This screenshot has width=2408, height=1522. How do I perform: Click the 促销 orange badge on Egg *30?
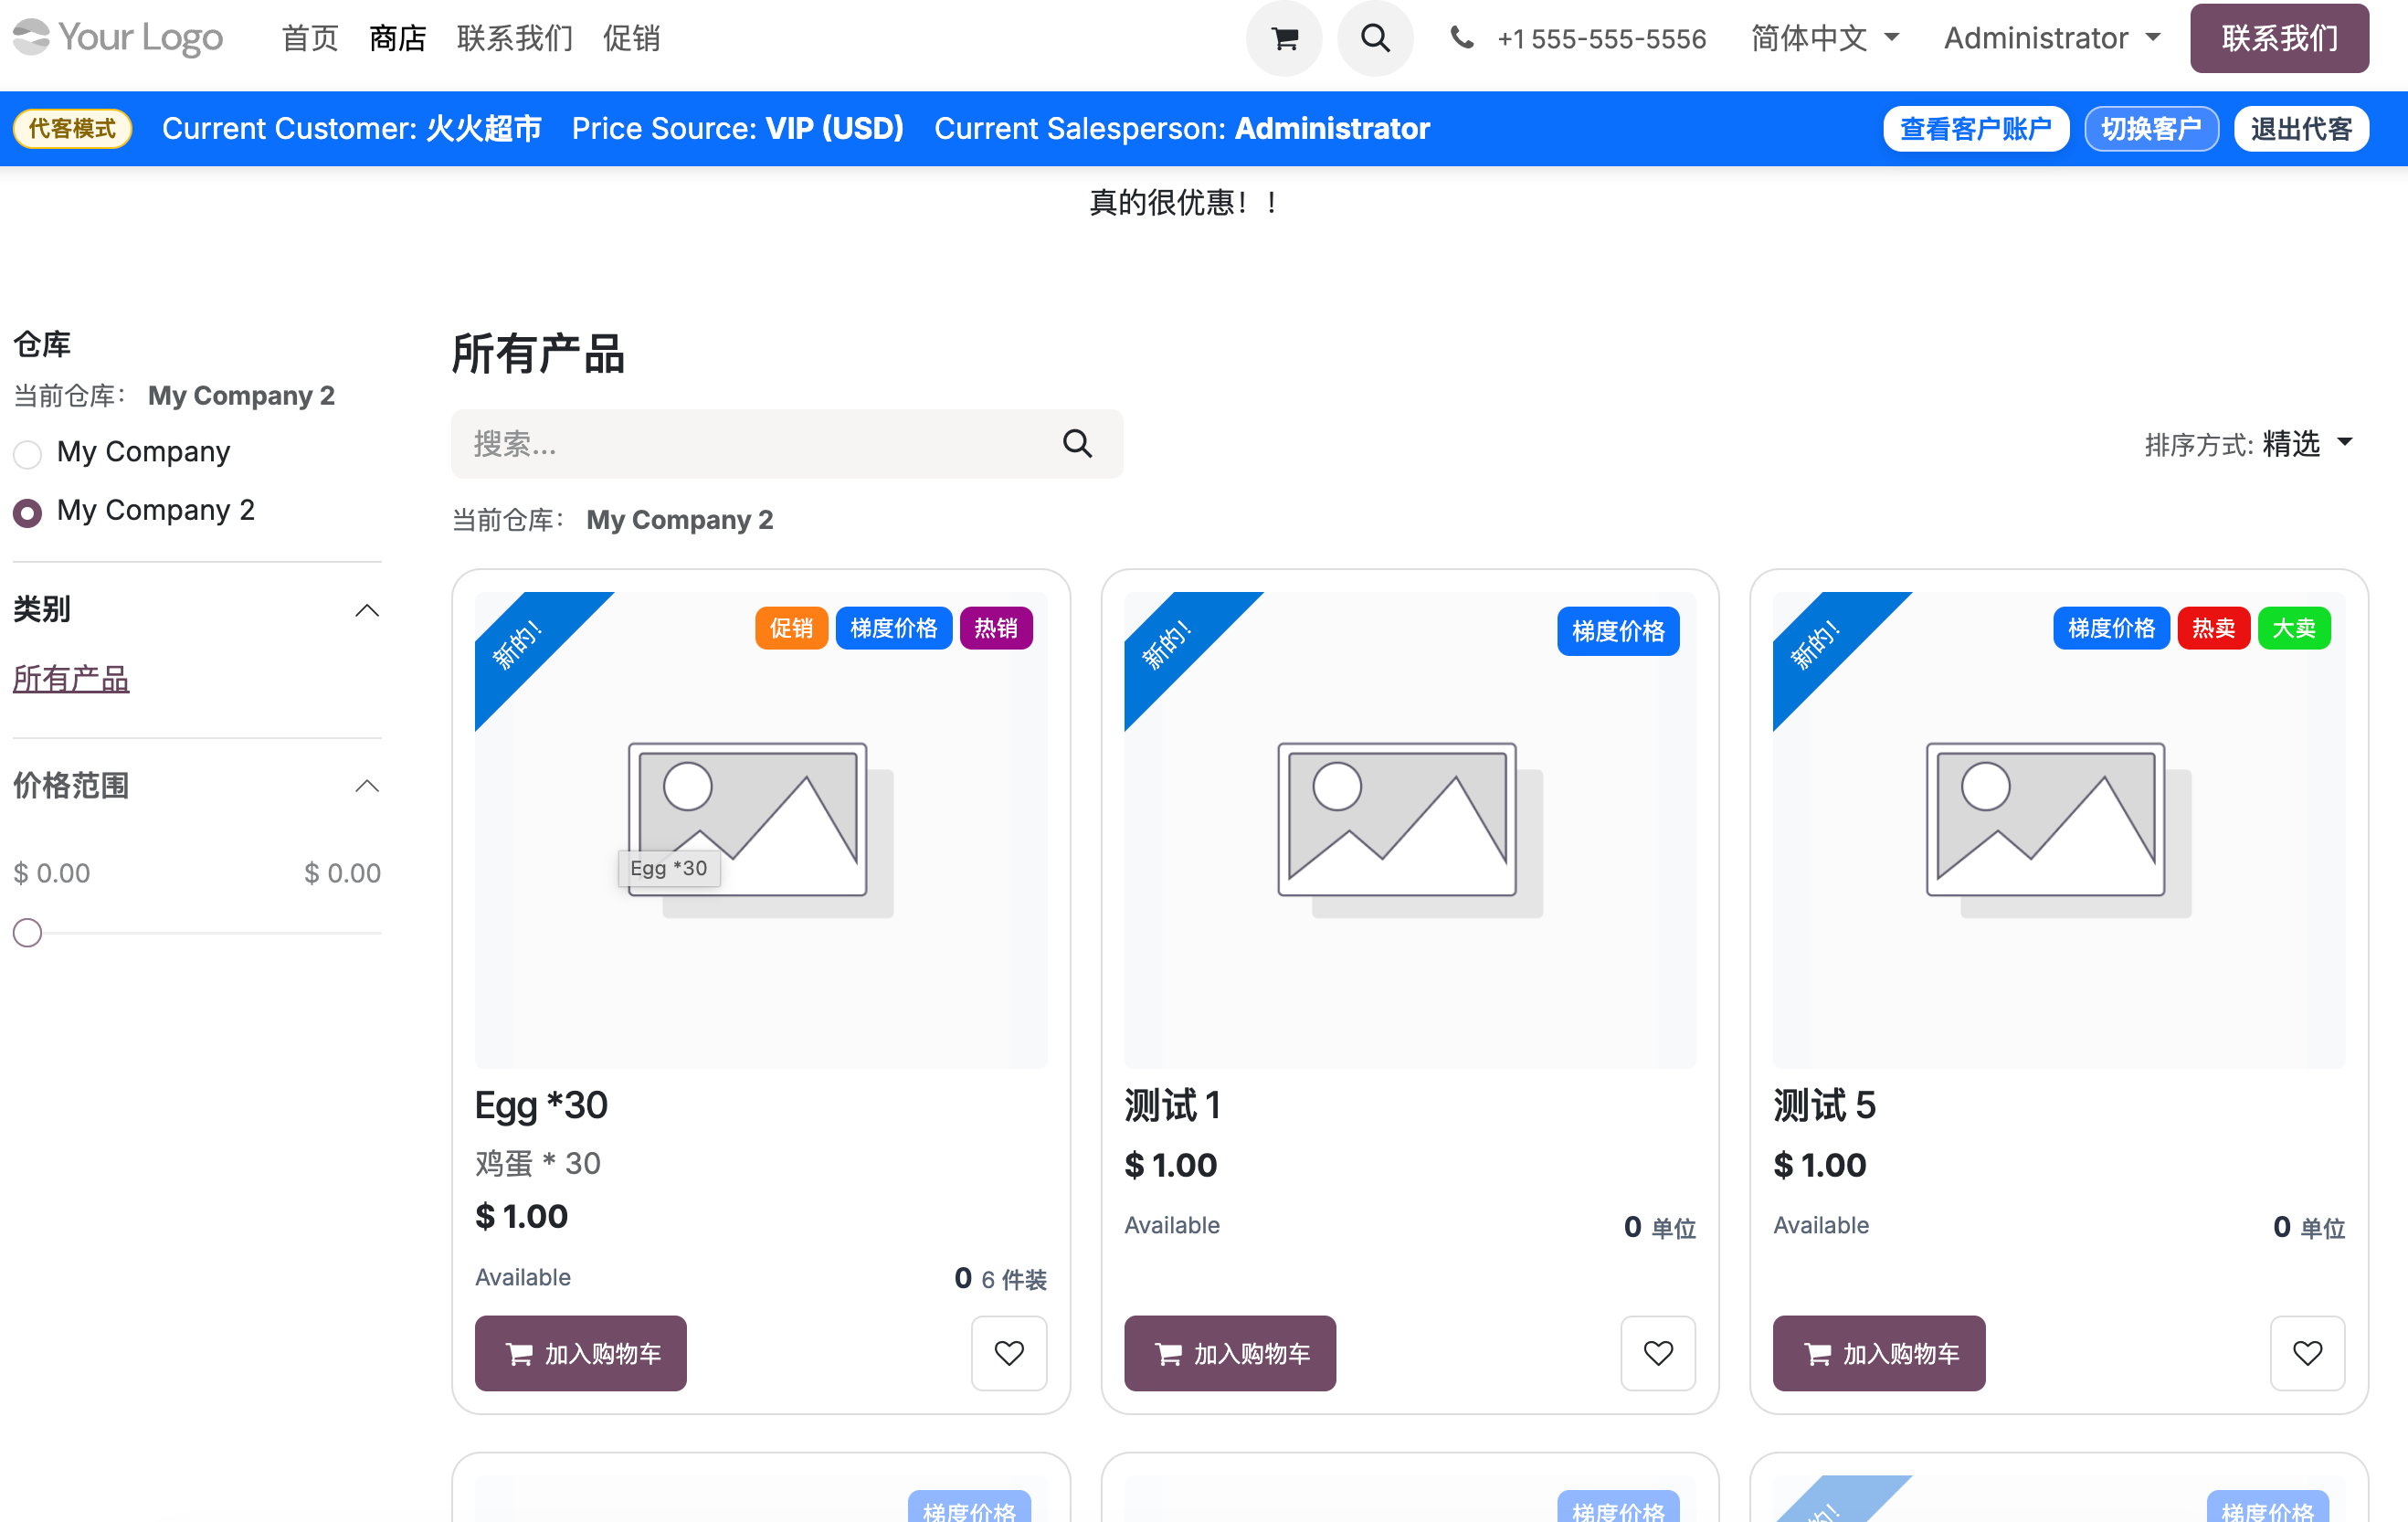click(x=791, y=628)
